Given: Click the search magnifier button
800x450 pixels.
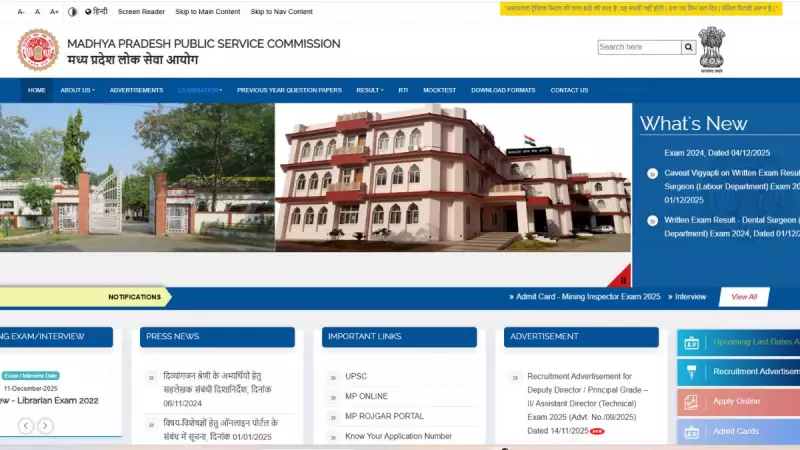Looking at the screenshot, I should pos(688,47).
